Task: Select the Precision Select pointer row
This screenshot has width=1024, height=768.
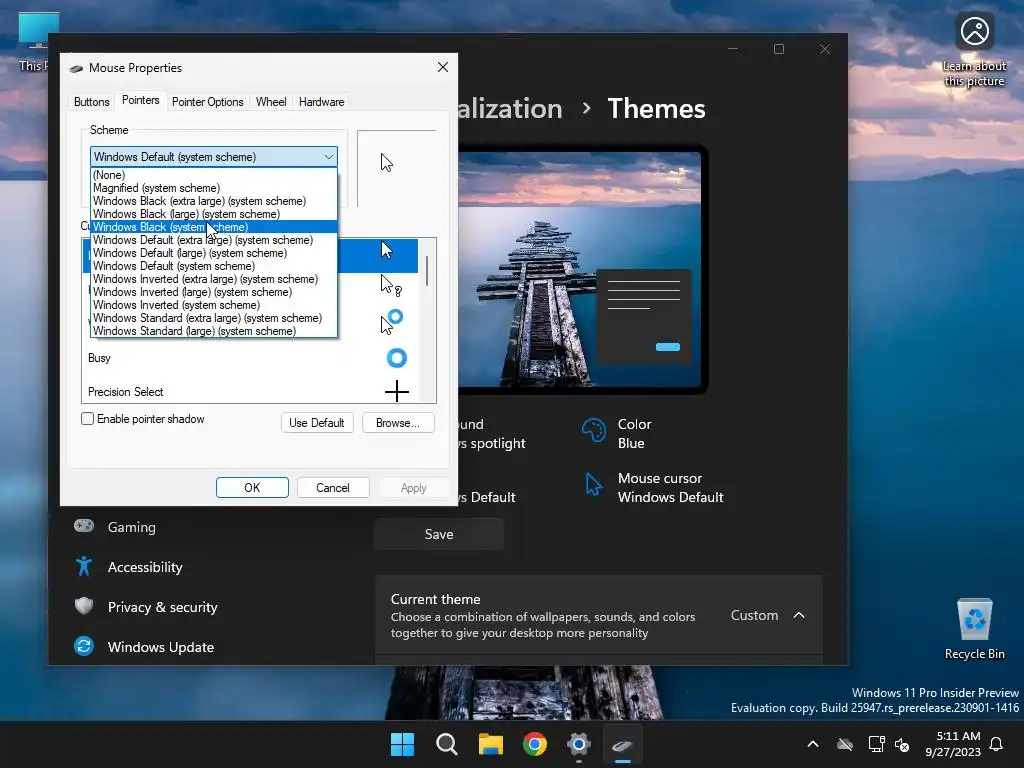Action: [250, 391]
